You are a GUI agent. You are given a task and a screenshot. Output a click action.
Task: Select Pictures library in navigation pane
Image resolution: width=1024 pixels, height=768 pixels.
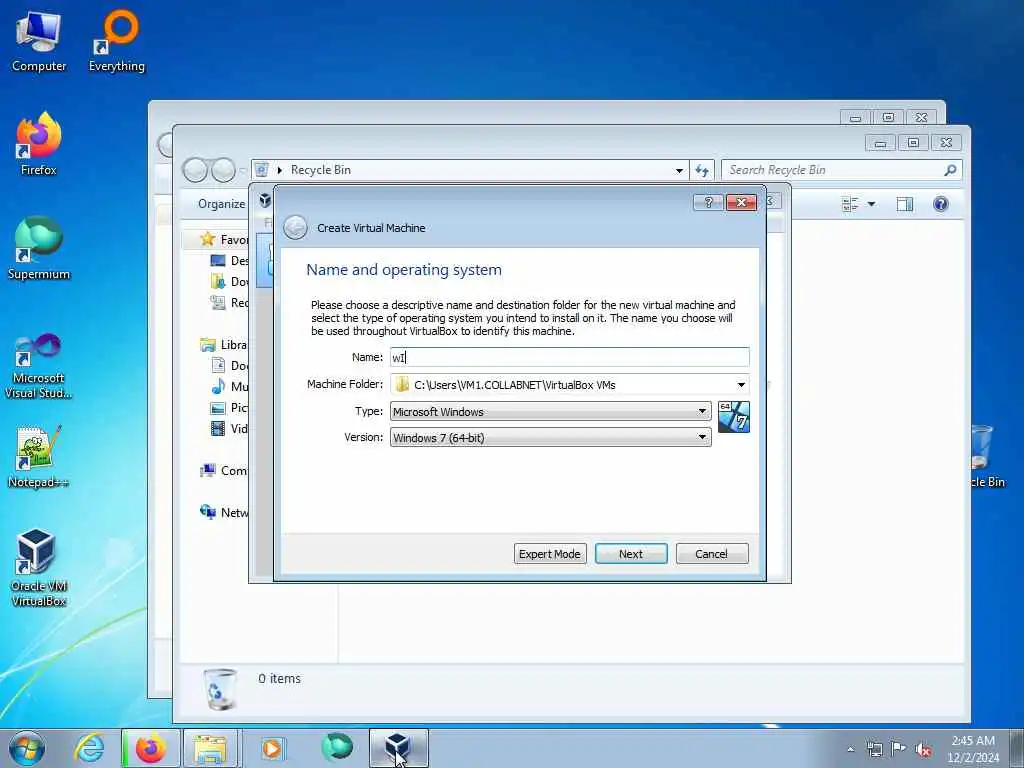click(230, 408)
